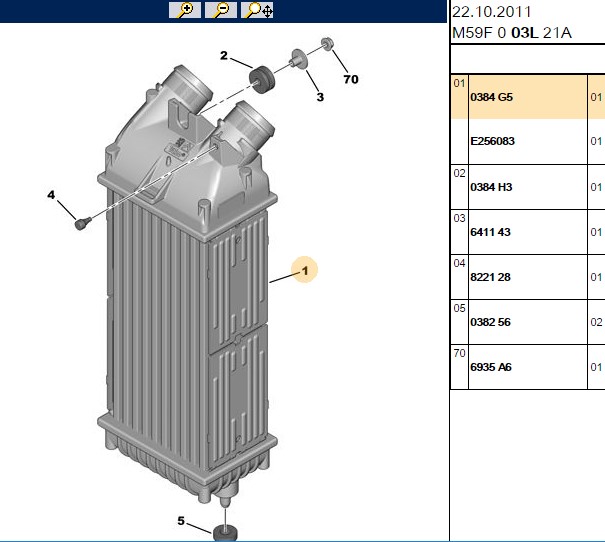
Task: Select row index 70 in parts table
Action: (459, 353)
